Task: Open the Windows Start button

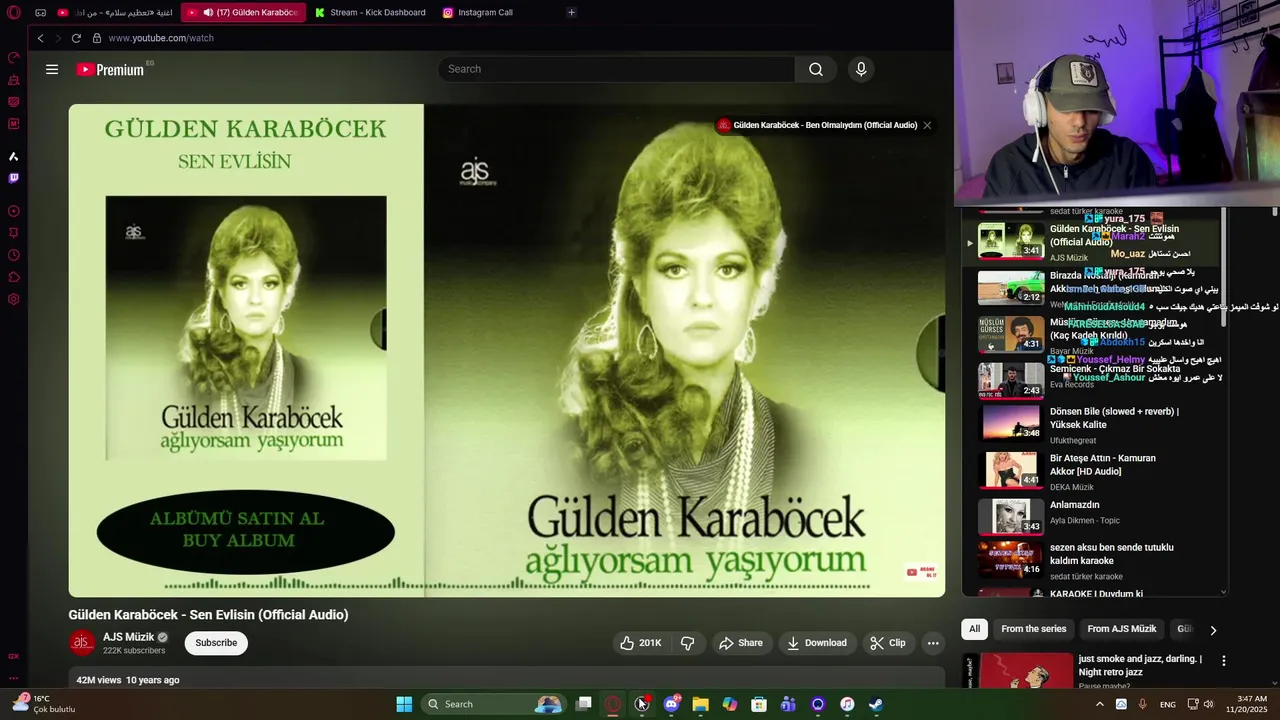Action: pos(404,704)
